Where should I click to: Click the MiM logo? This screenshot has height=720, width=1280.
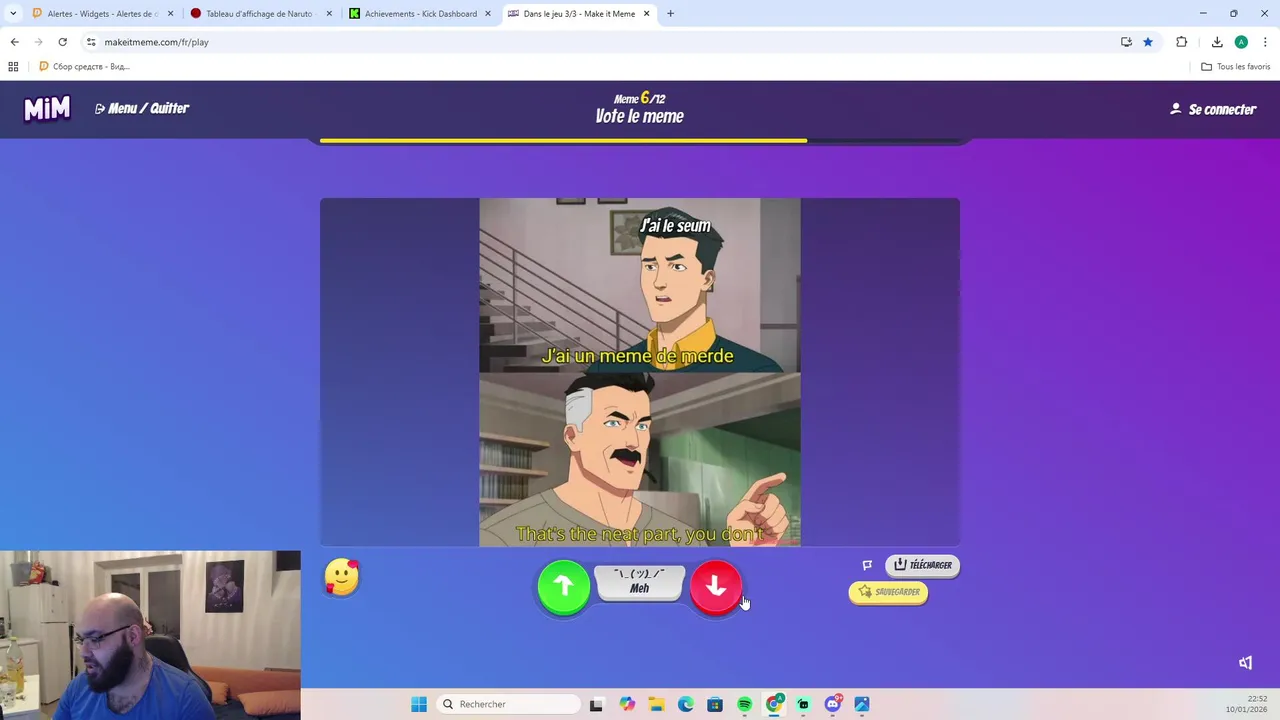pos(47,108)
